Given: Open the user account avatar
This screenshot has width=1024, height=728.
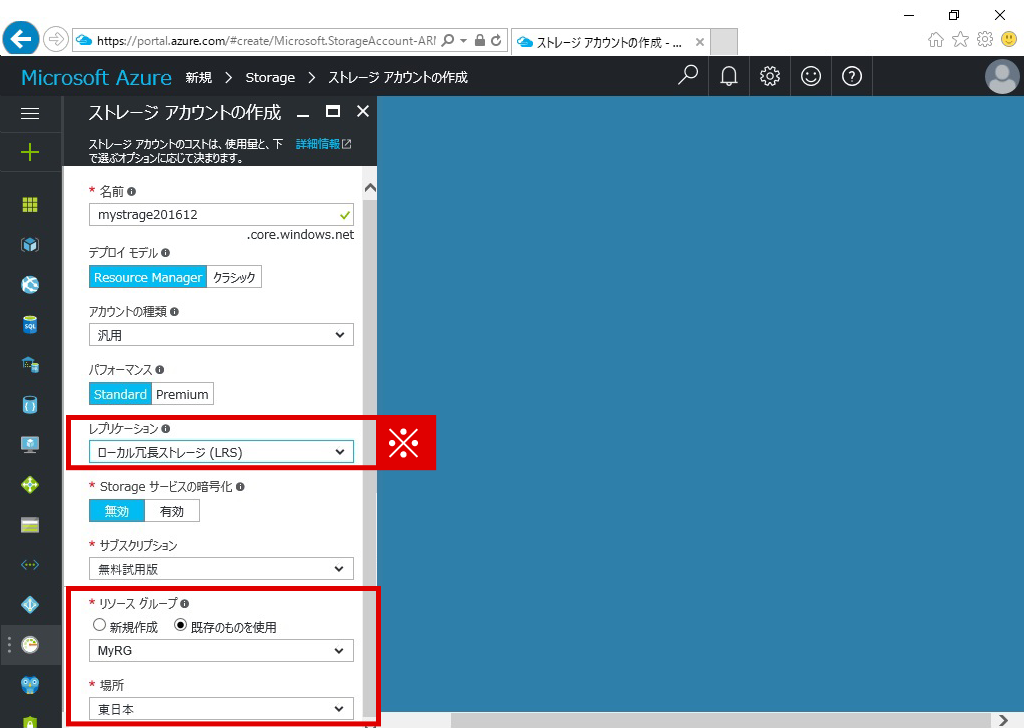Looking at the screenshot, I should click(x=1002, y=76).
